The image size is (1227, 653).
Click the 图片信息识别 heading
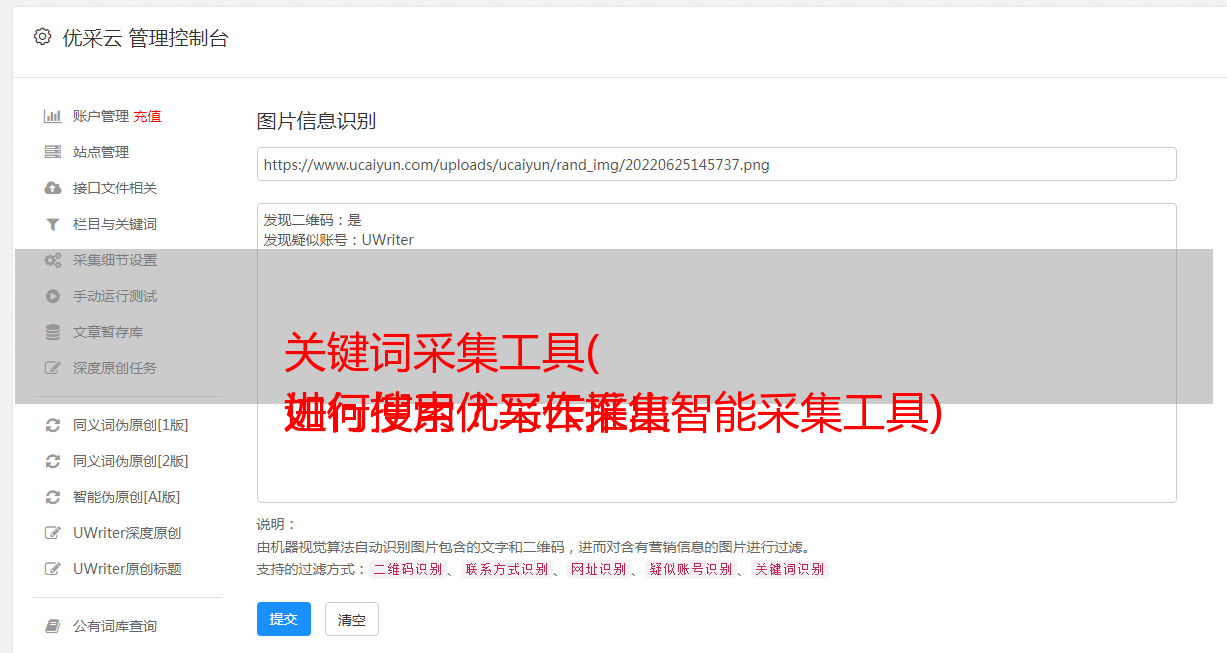click(316, 121)
